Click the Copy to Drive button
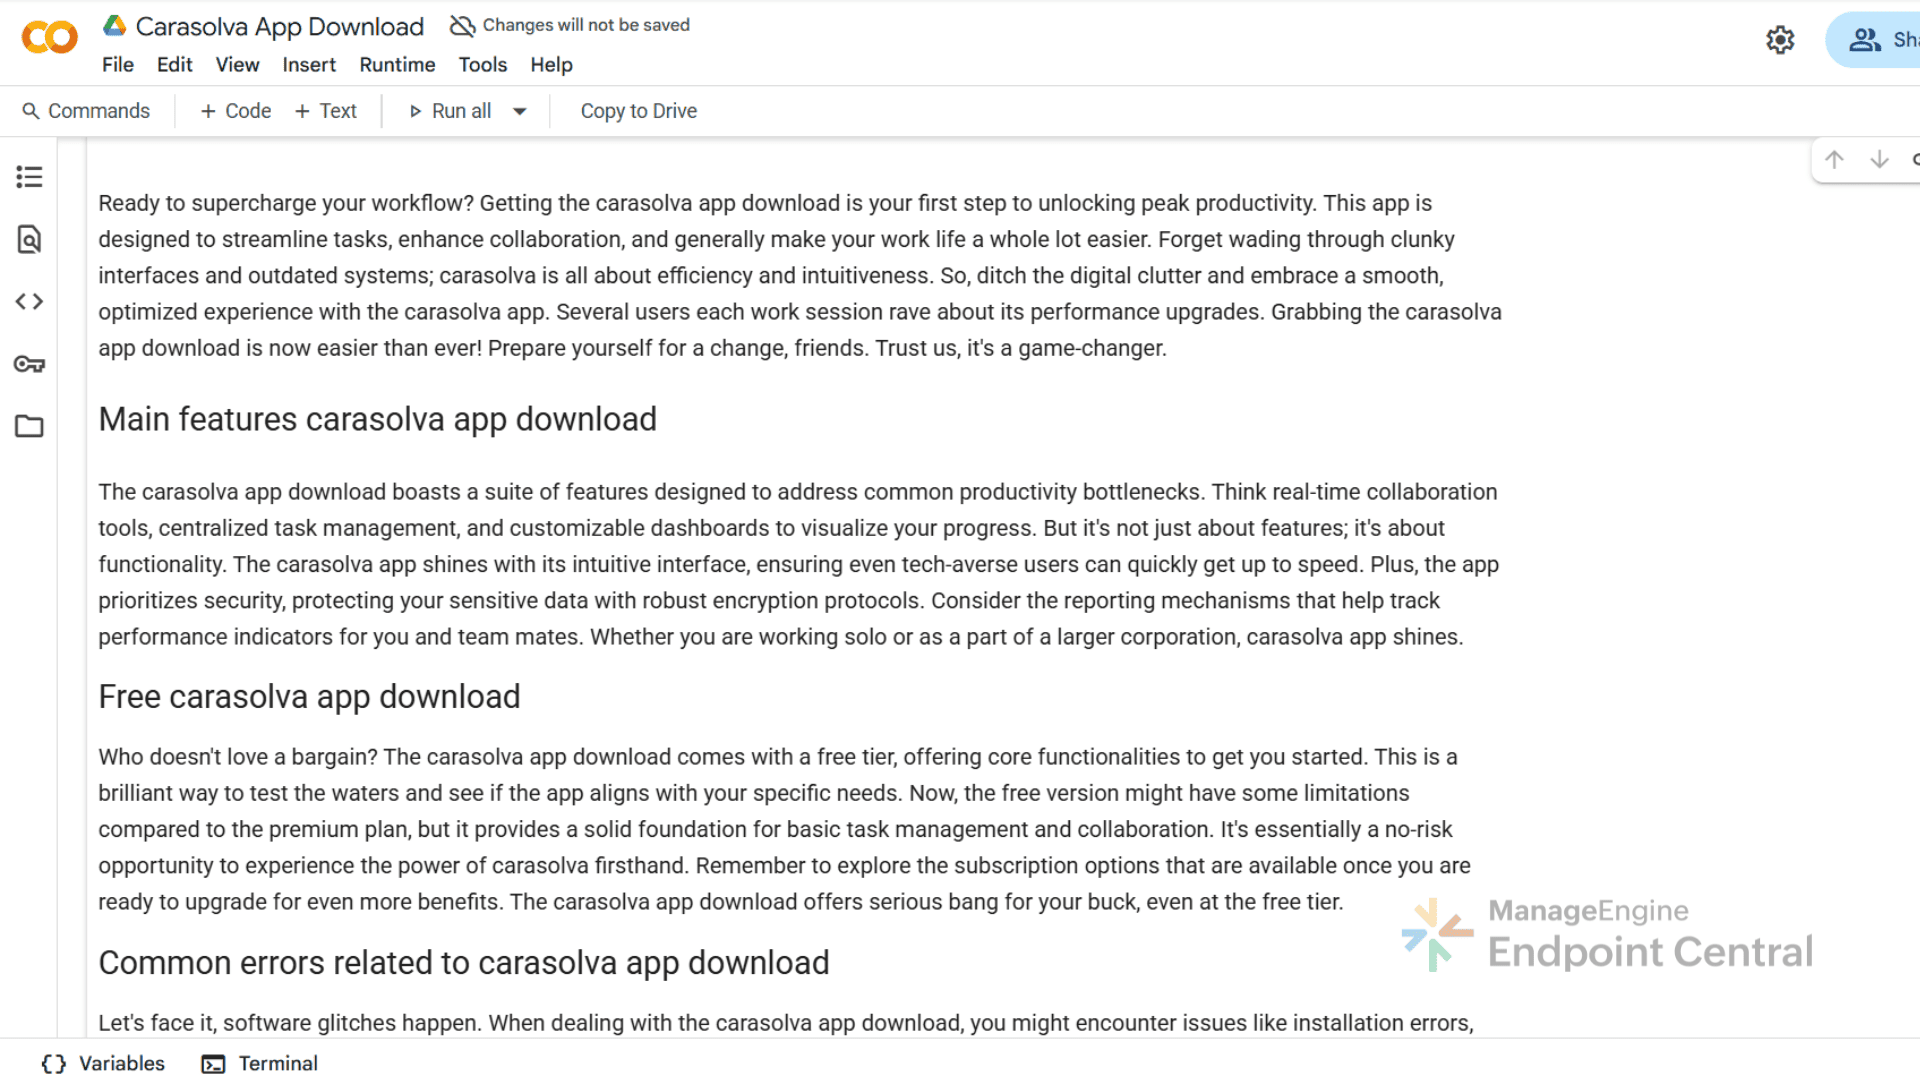 point(638,111)
